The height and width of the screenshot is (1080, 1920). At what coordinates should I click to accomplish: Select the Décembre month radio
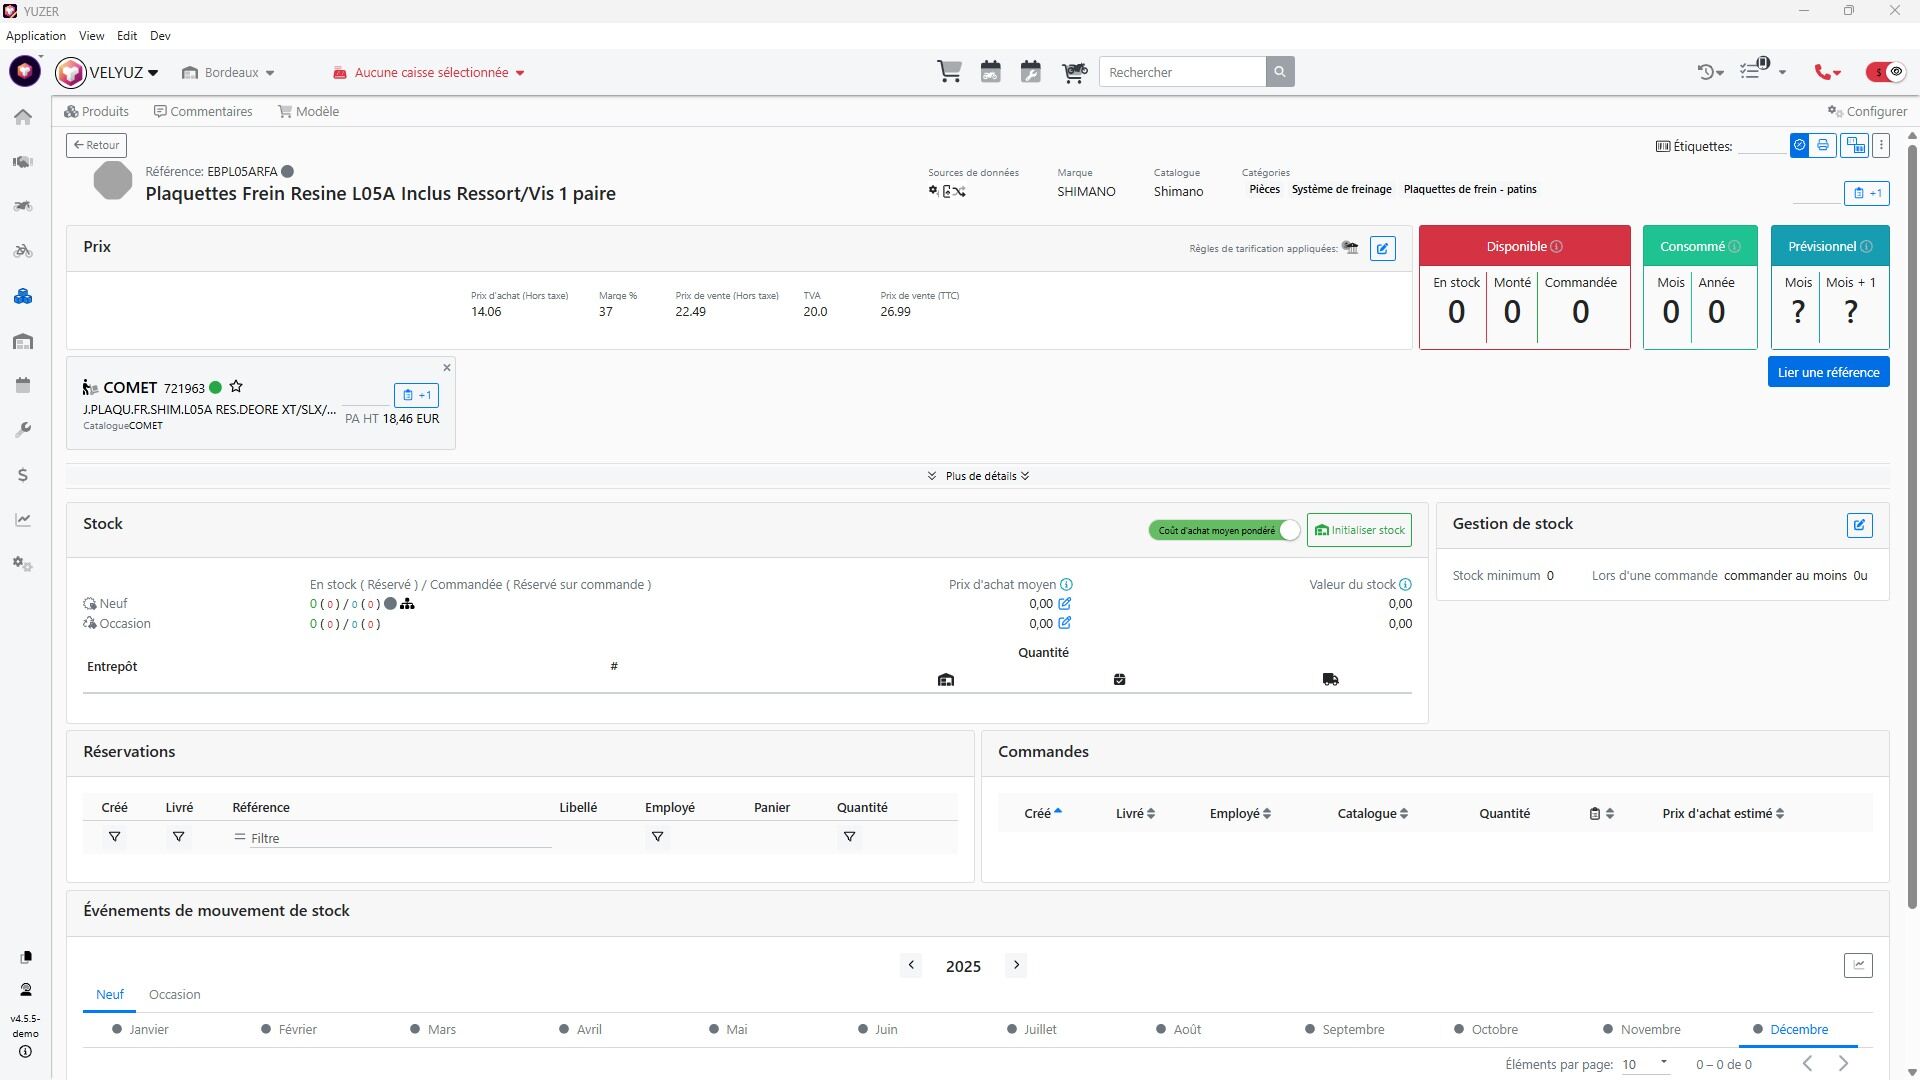coord(1758,1029)
